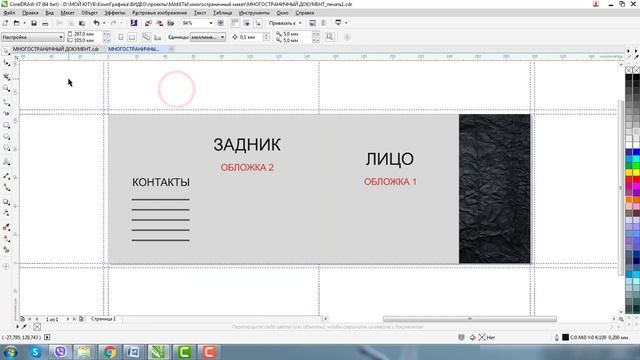The width and height of the screenshot is (640, 360).
Task: Toggle Show Guidelines button
Action: 258,23
